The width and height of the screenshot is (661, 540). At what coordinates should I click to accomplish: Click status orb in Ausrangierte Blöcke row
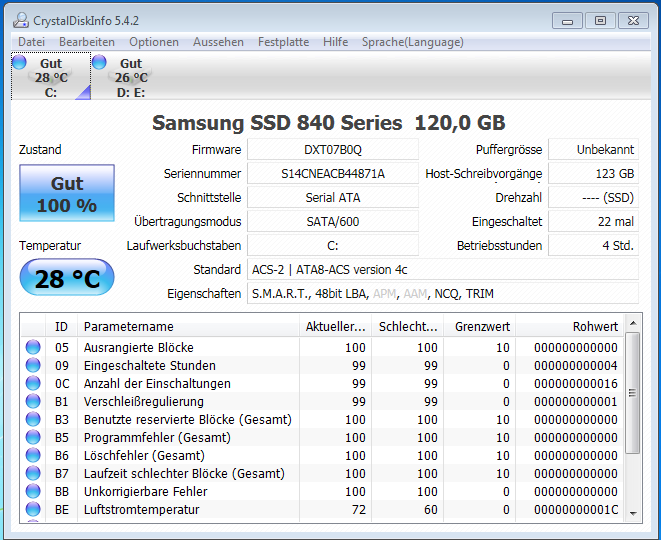coord(33,347)
